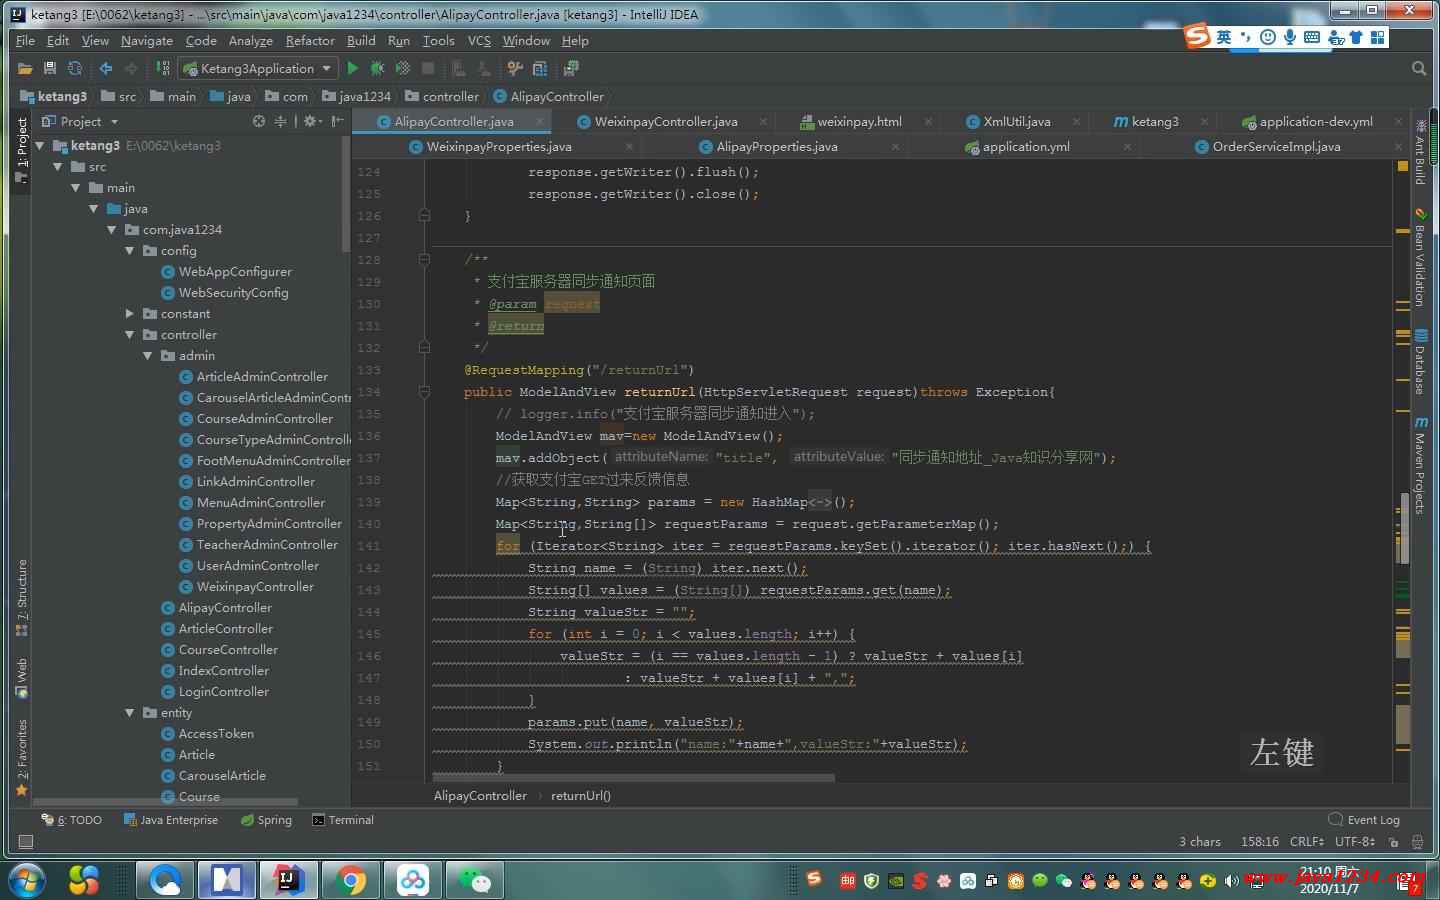Open the Event Log
Viewport: 1440px width, 900px height.
point(1364,819)
